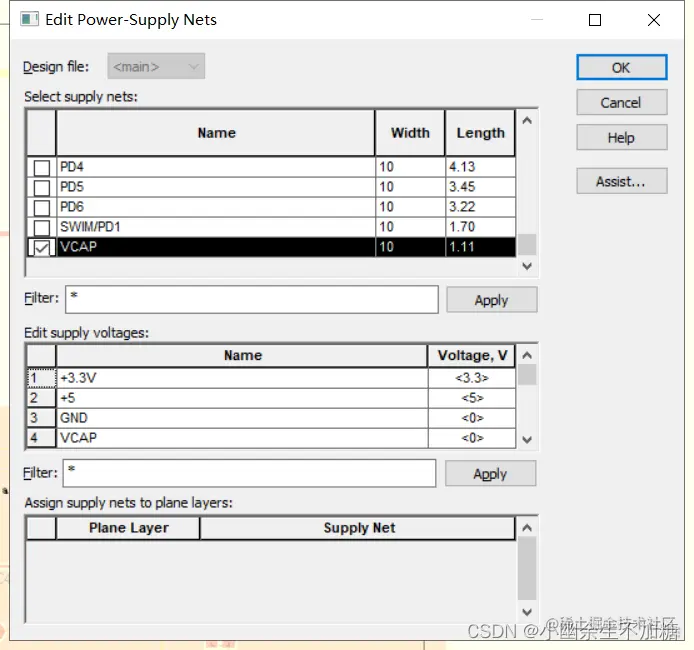Check the PD6 net checkbox
The height and width of the screenshot is (650, 694).
(x=42, y=208)
